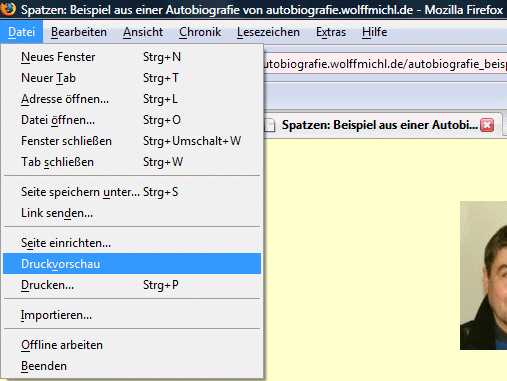The width and height of the screenshot is (507, 381).
Task: Click the page icon on Spatzen tab
Action: pos(270,126)
